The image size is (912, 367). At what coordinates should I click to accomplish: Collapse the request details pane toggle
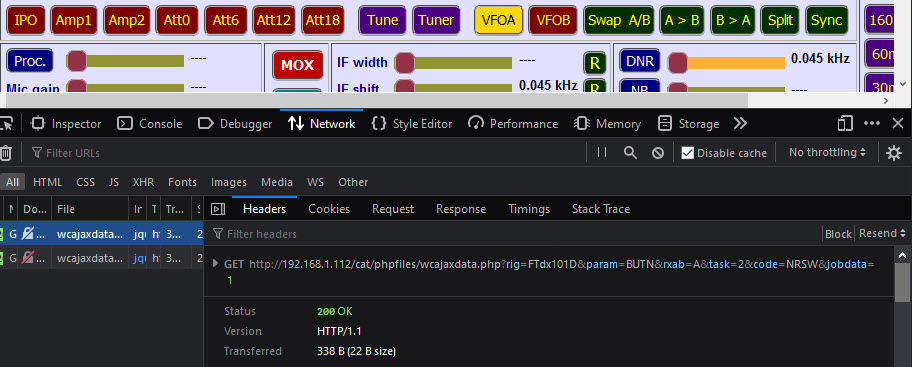[x=218, y=209]
